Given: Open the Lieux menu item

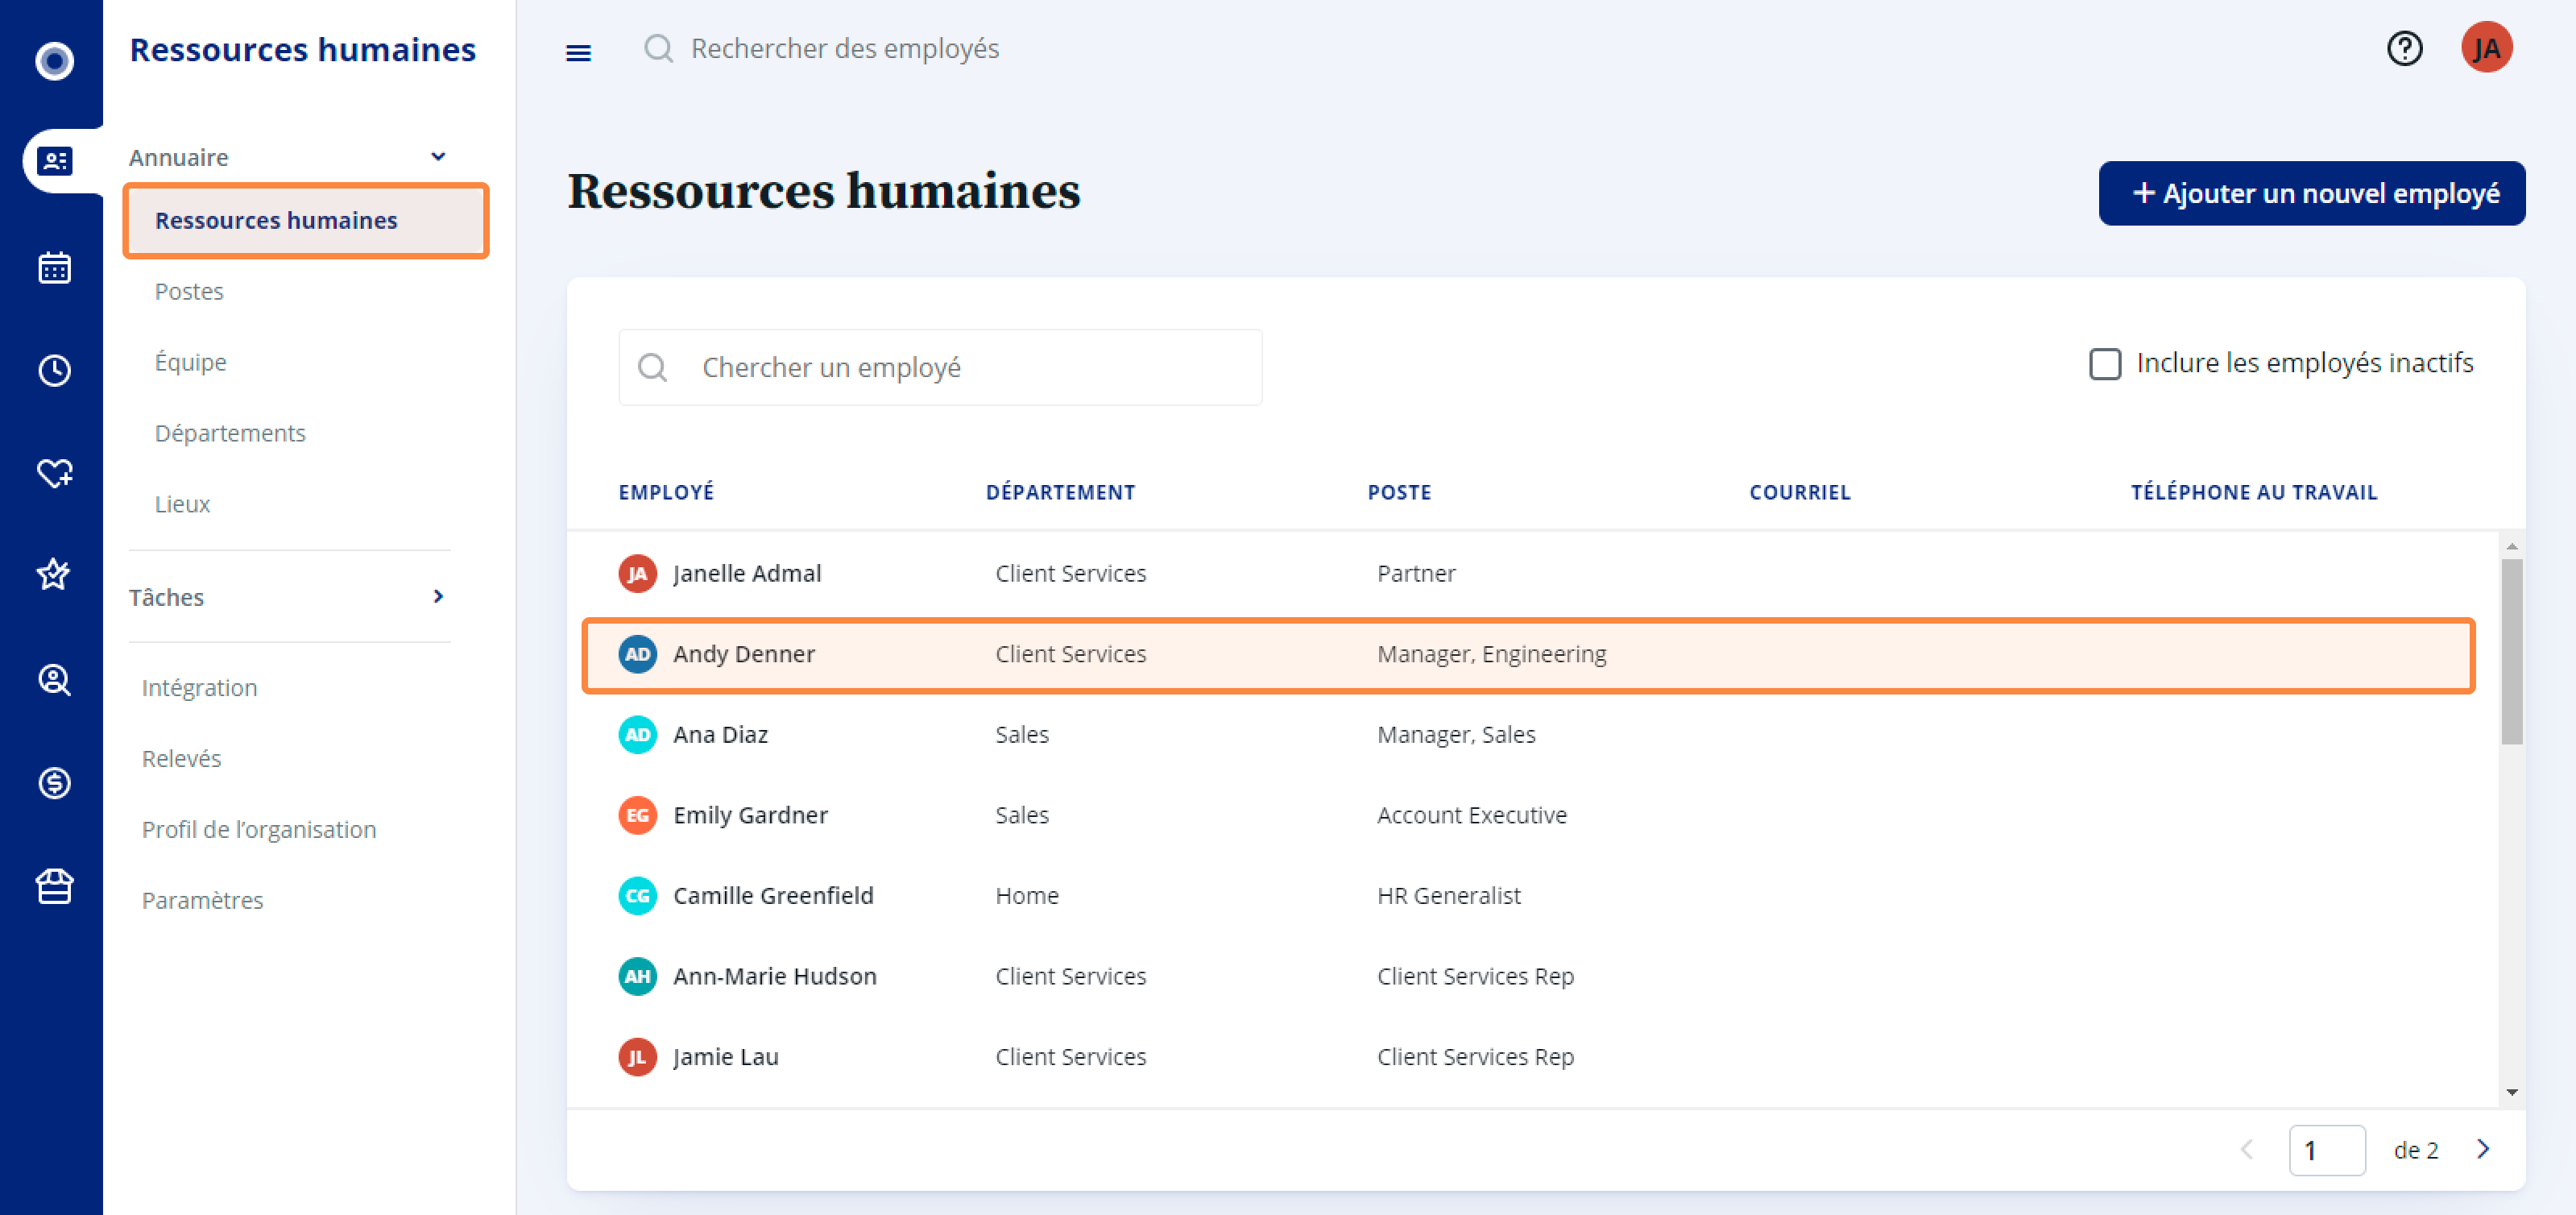Looking at the screenshot, I should (182, 504).
